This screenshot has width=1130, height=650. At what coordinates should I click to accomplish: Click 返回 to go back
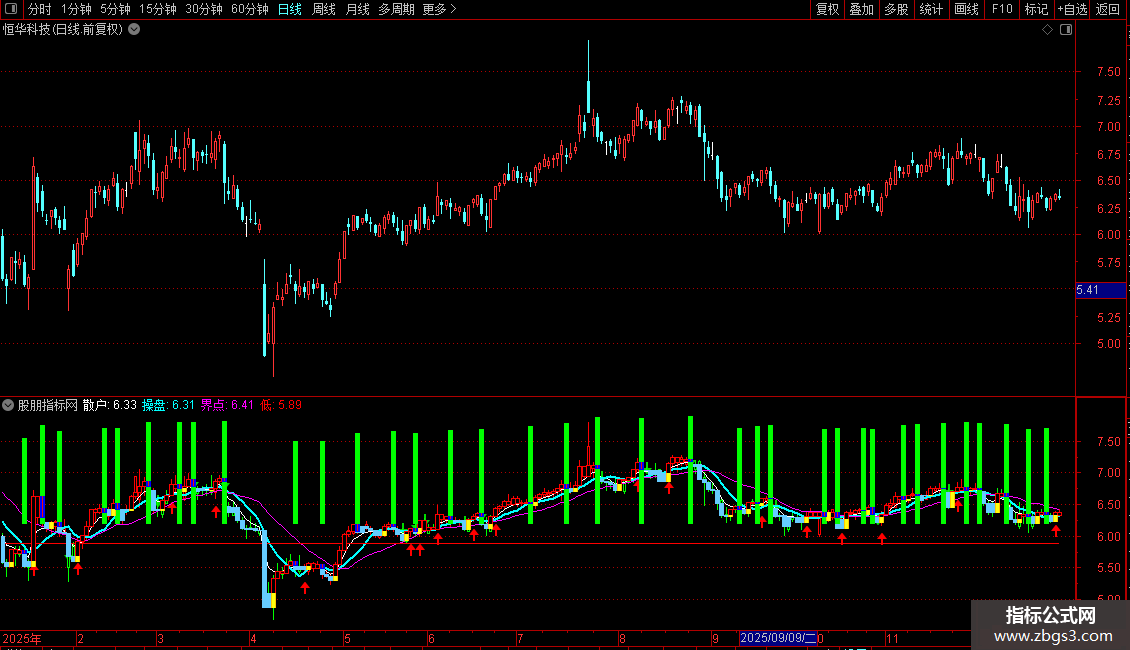(x=1108, y=9)
